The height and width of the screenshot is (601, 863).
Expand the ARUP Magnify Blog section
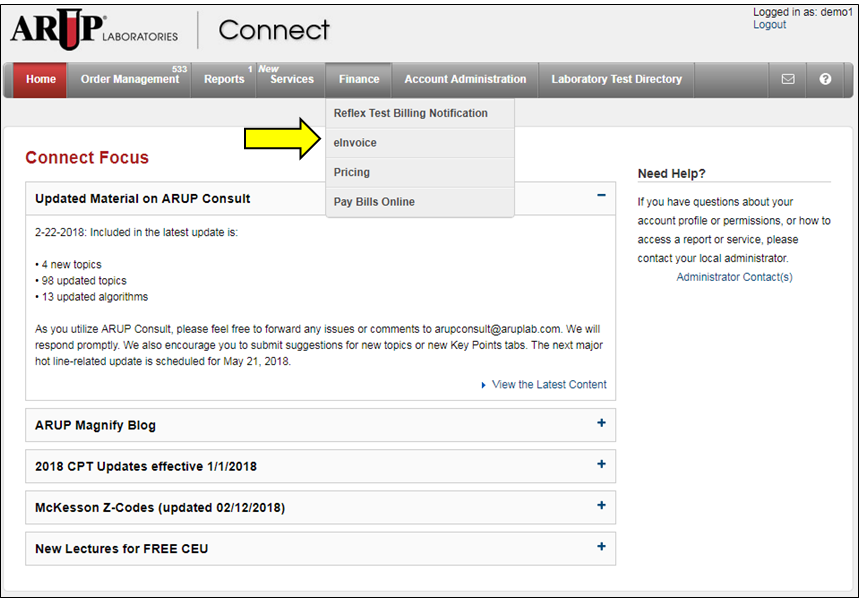[602, 423]
